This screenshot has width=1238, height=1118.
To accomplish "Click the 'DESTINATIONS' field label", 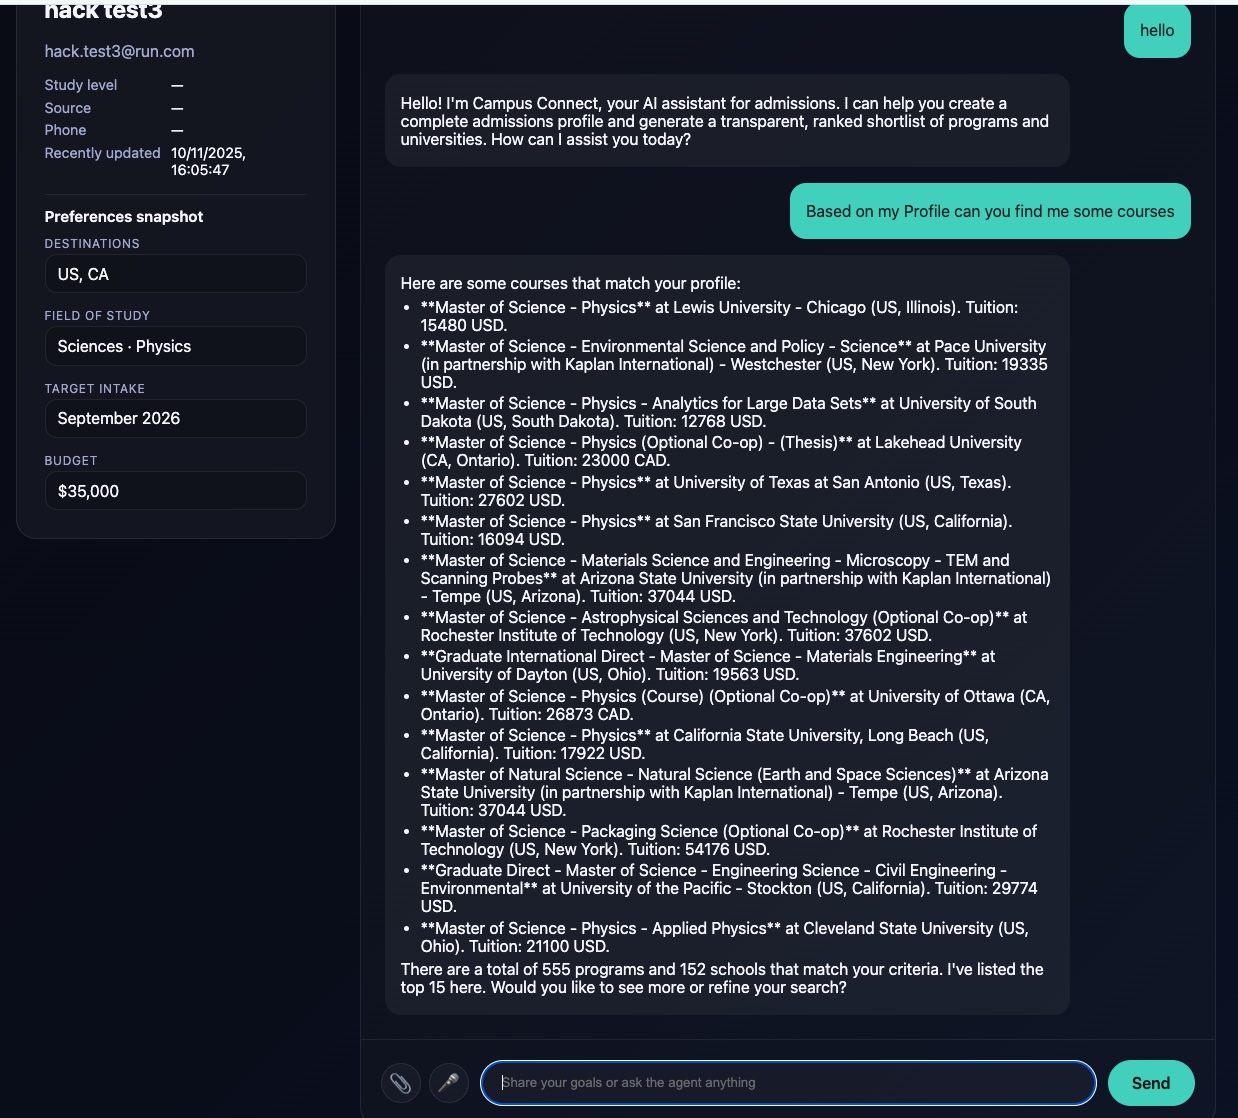I will coord(92,243).
